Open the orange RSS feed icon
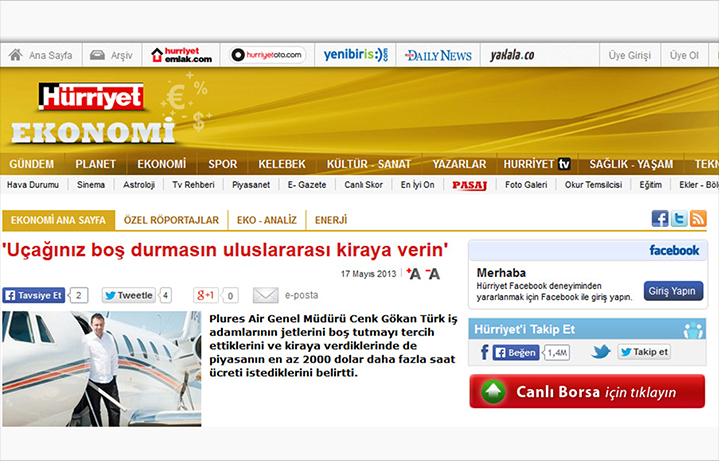719x461 pixels. tap(698, 219)
